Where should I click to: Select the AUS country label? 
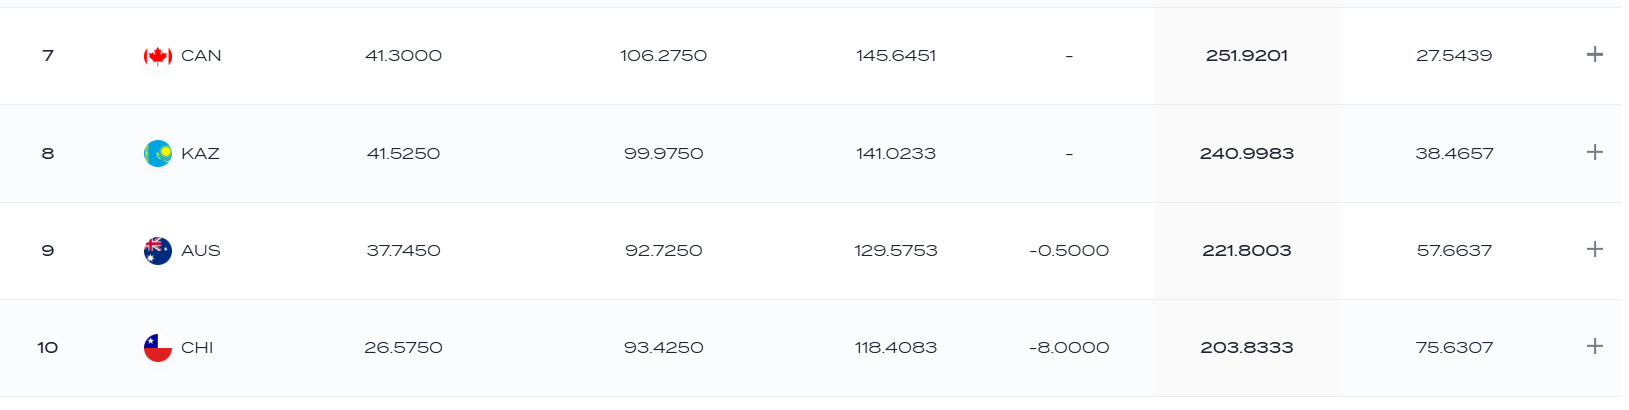pyautogui.click(x=201, y=251)
